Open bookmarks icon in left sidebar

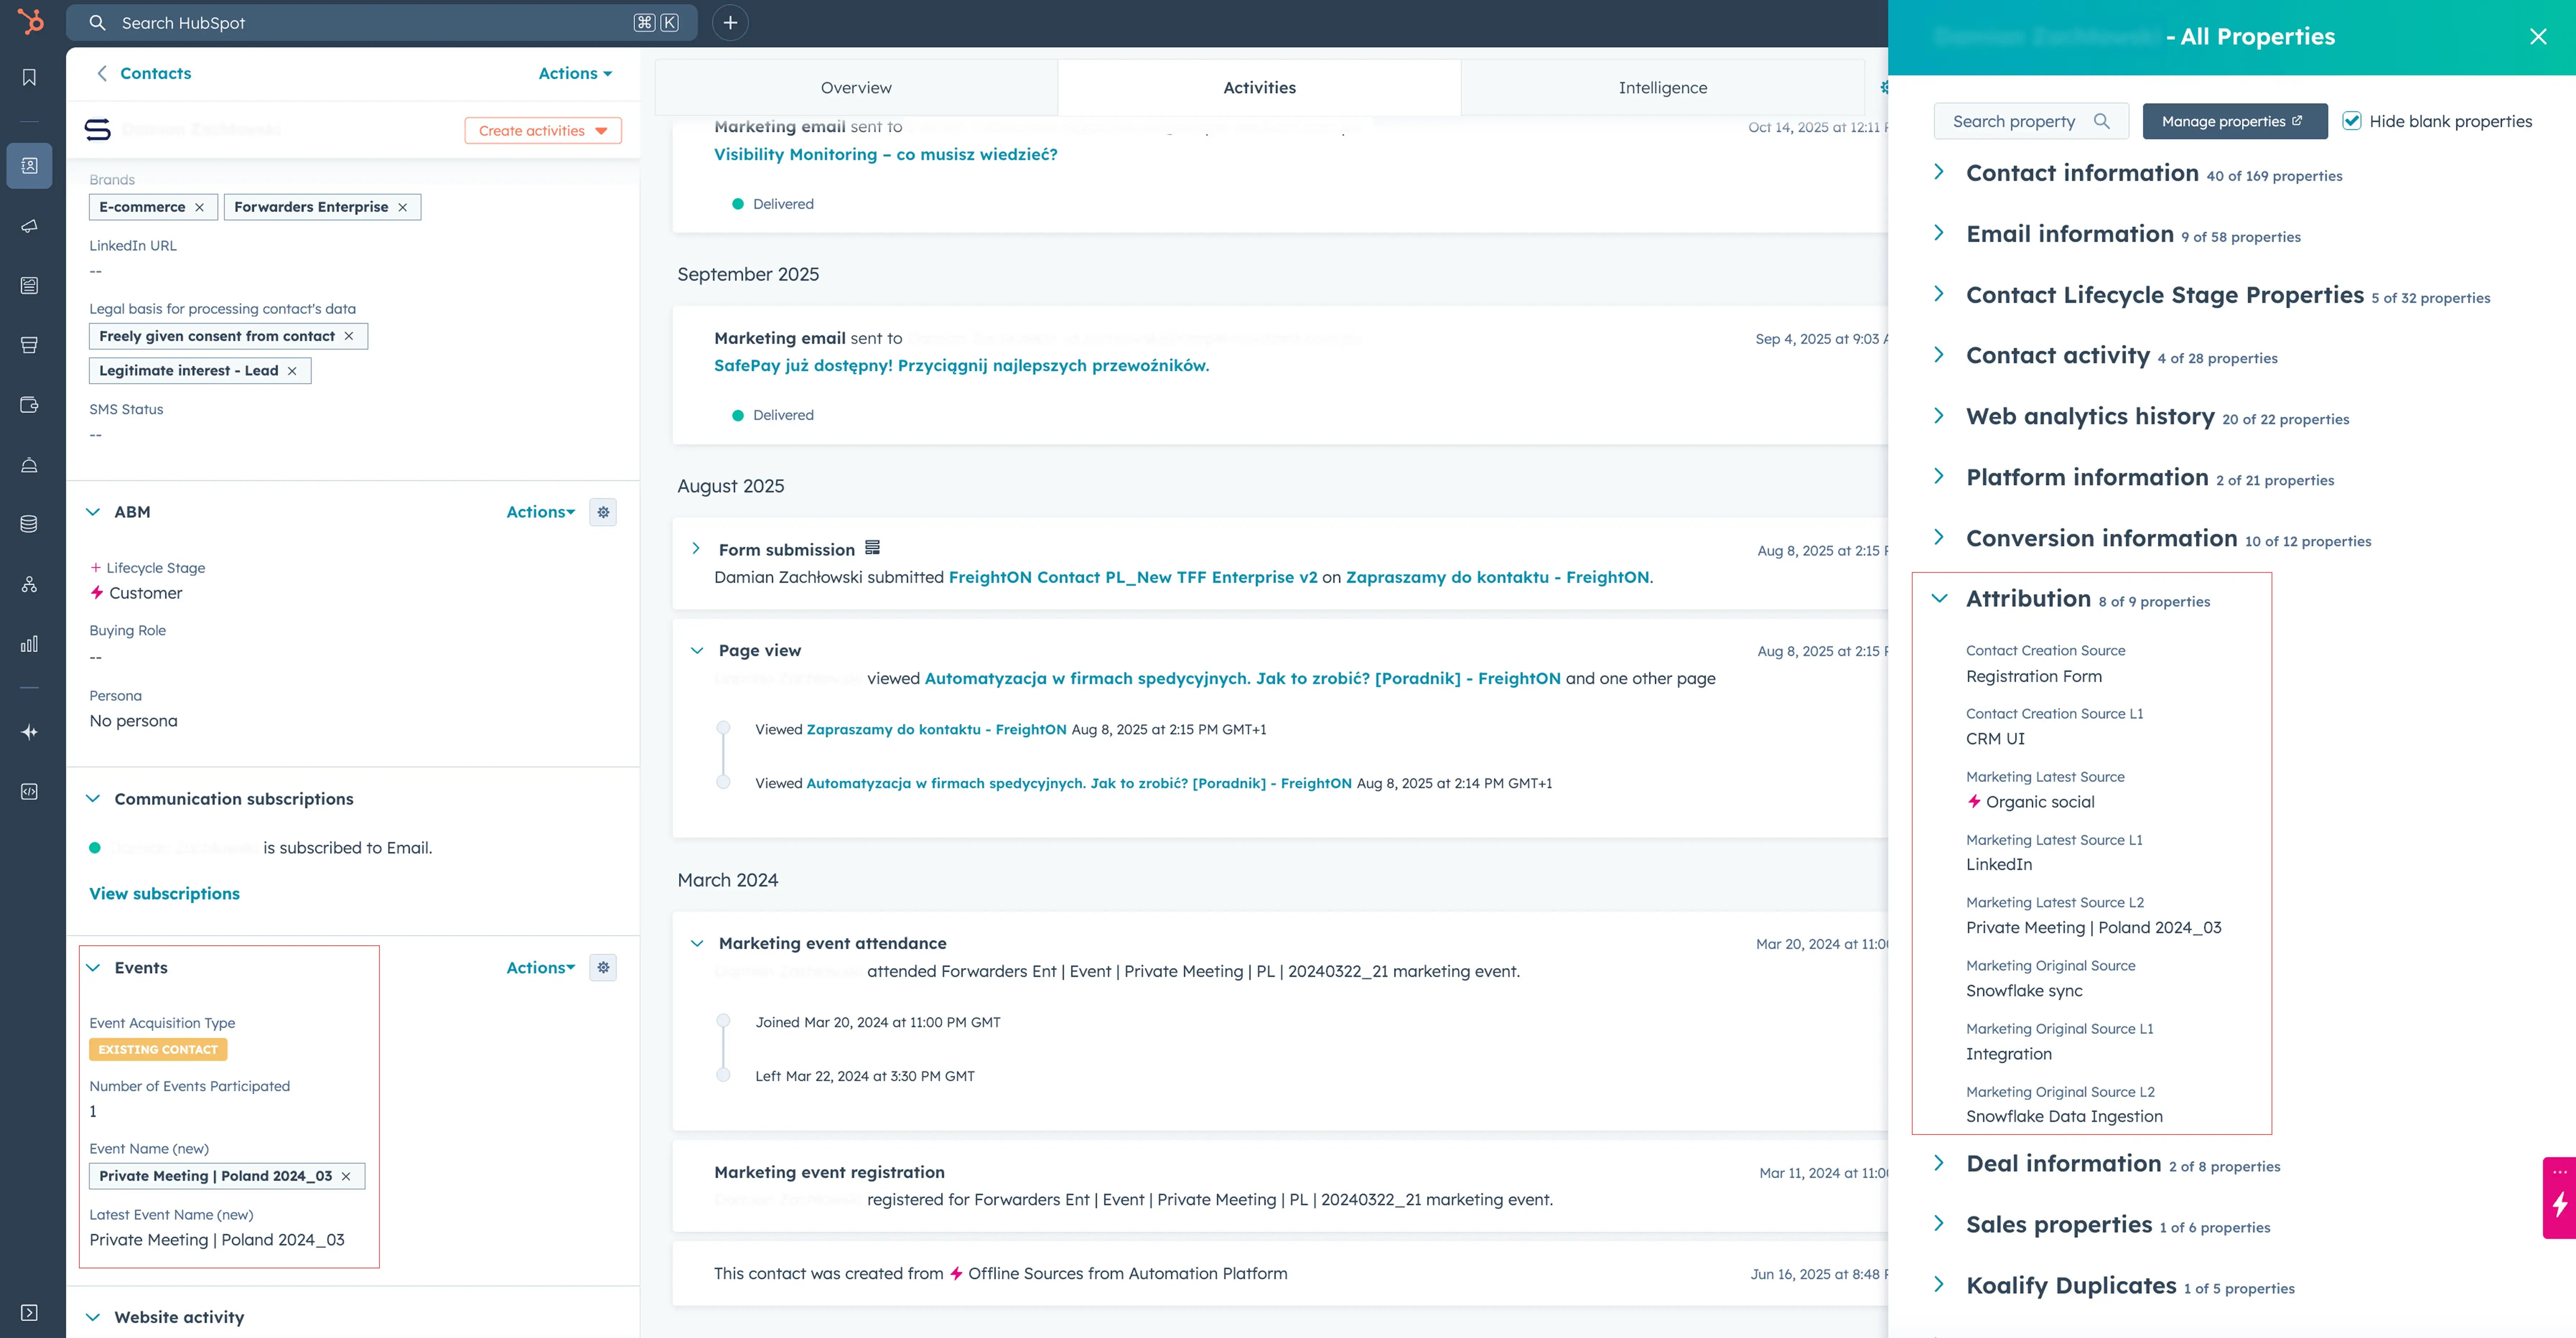29,78
